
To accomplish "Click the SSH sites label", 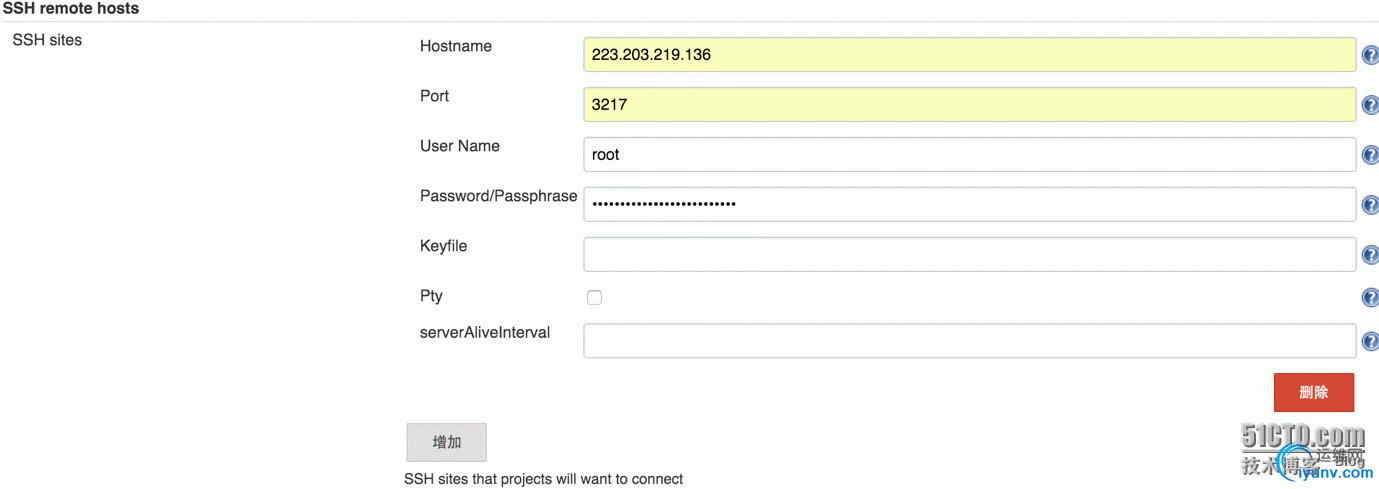I will point(47,40).
